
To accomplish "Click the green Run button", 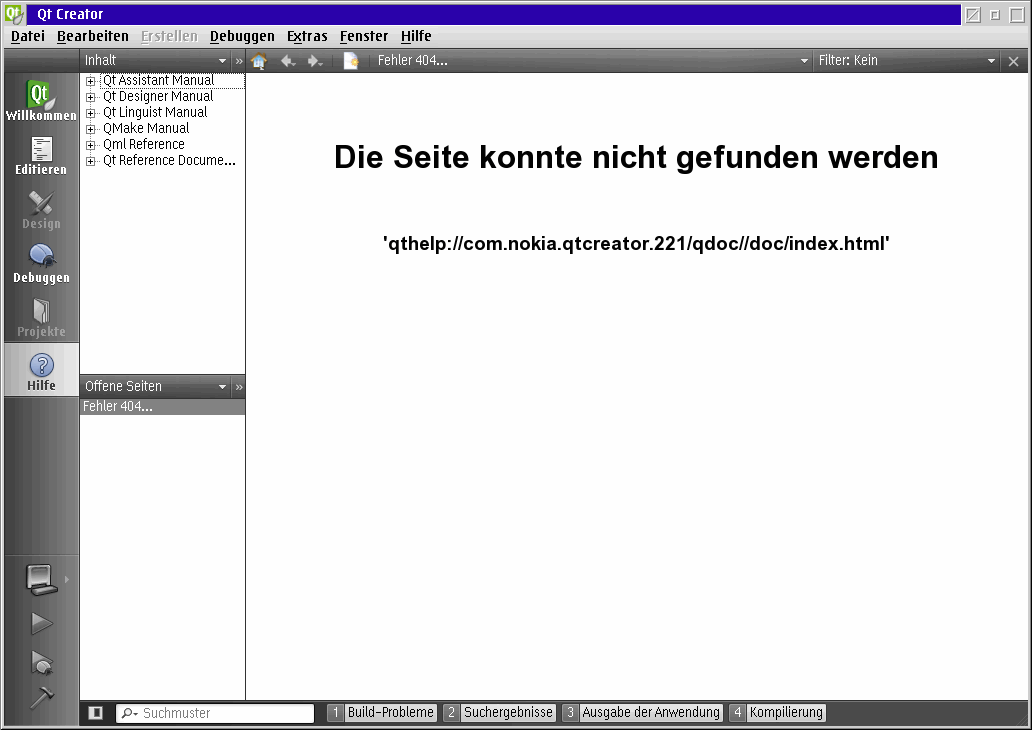I will pos(41,623).
